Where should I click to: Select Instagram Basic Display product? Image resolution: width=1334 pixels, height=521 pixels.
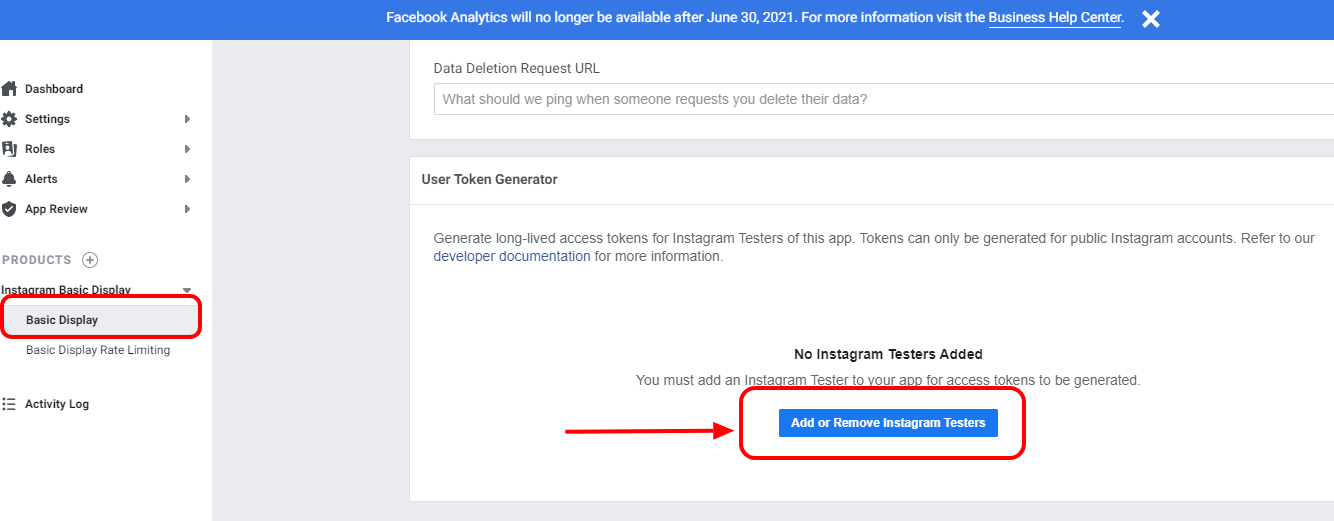[66, 290]
